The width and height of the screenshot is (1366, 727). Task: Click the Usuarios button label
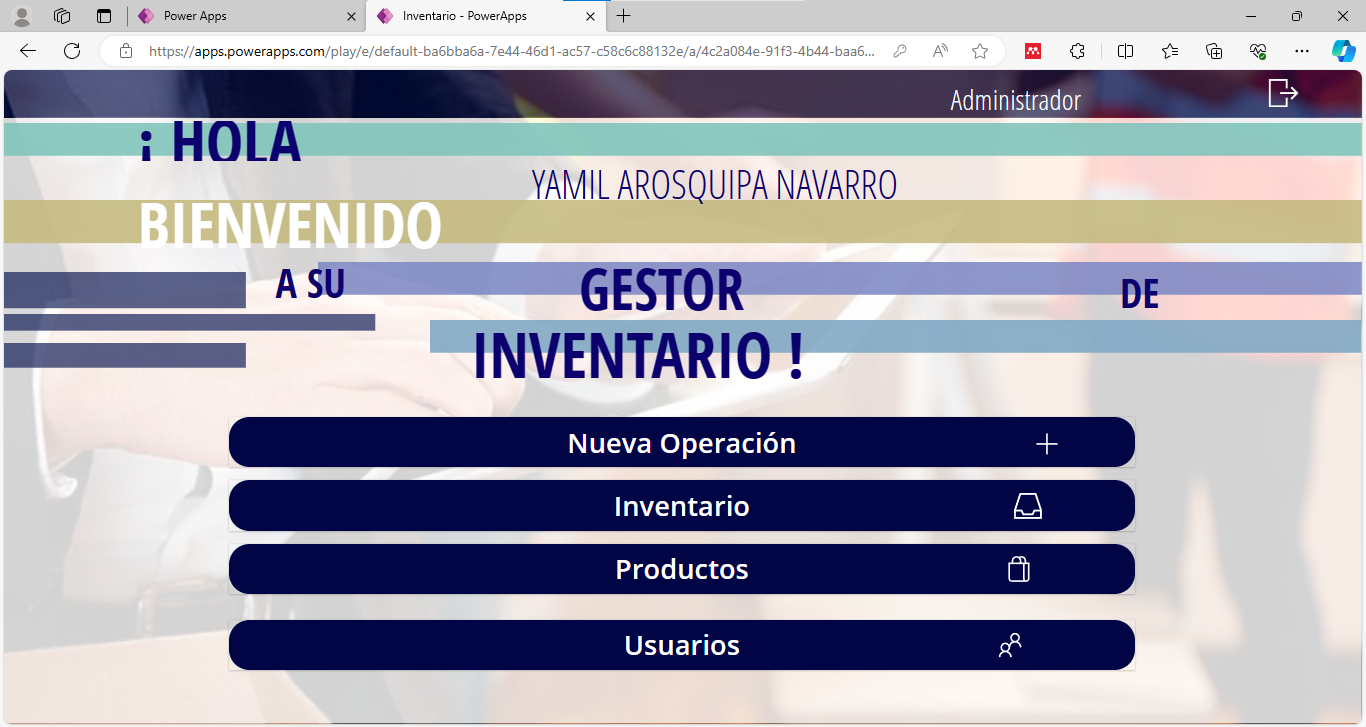[x=681, y=645]
